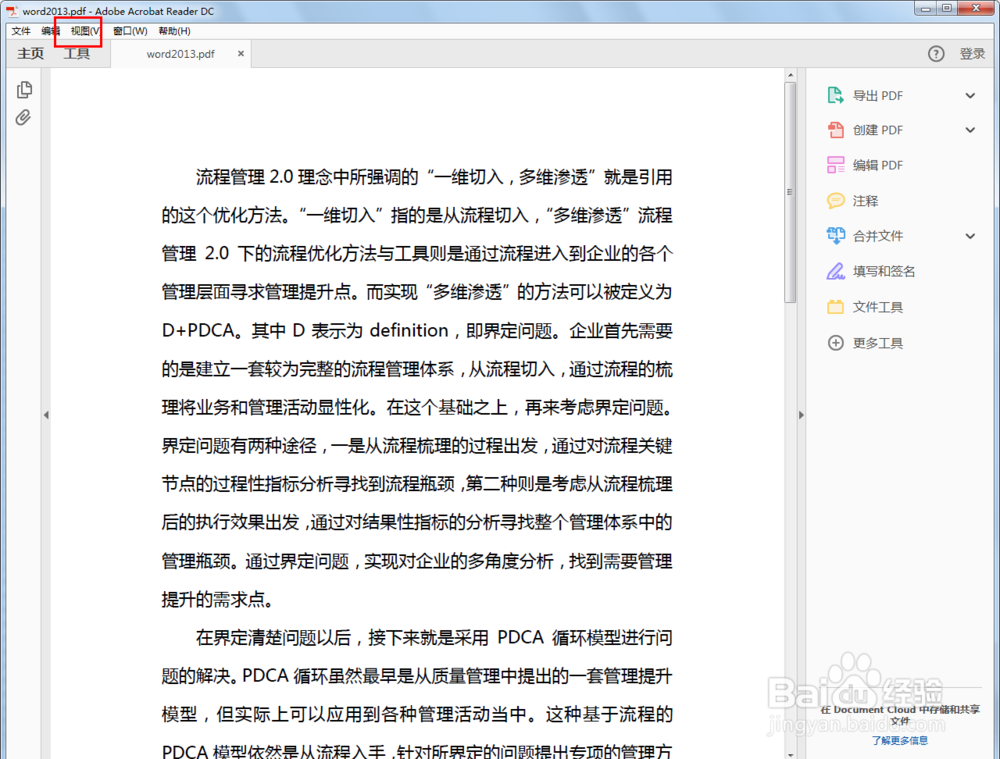Collapse the right tools pane arrow
Viewport: 1000px width, 759px height.
pos(801,414)
